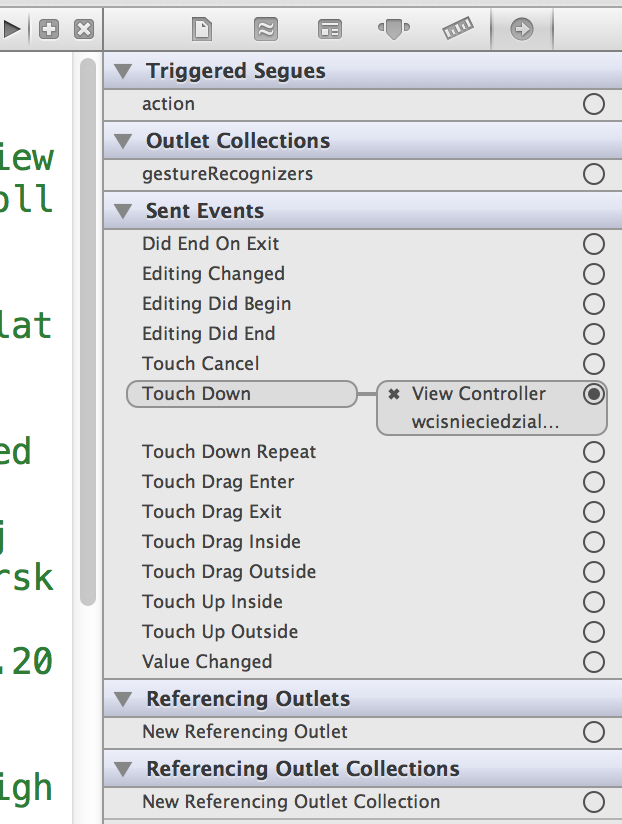Click the X close button beside plus

[84, 29]
